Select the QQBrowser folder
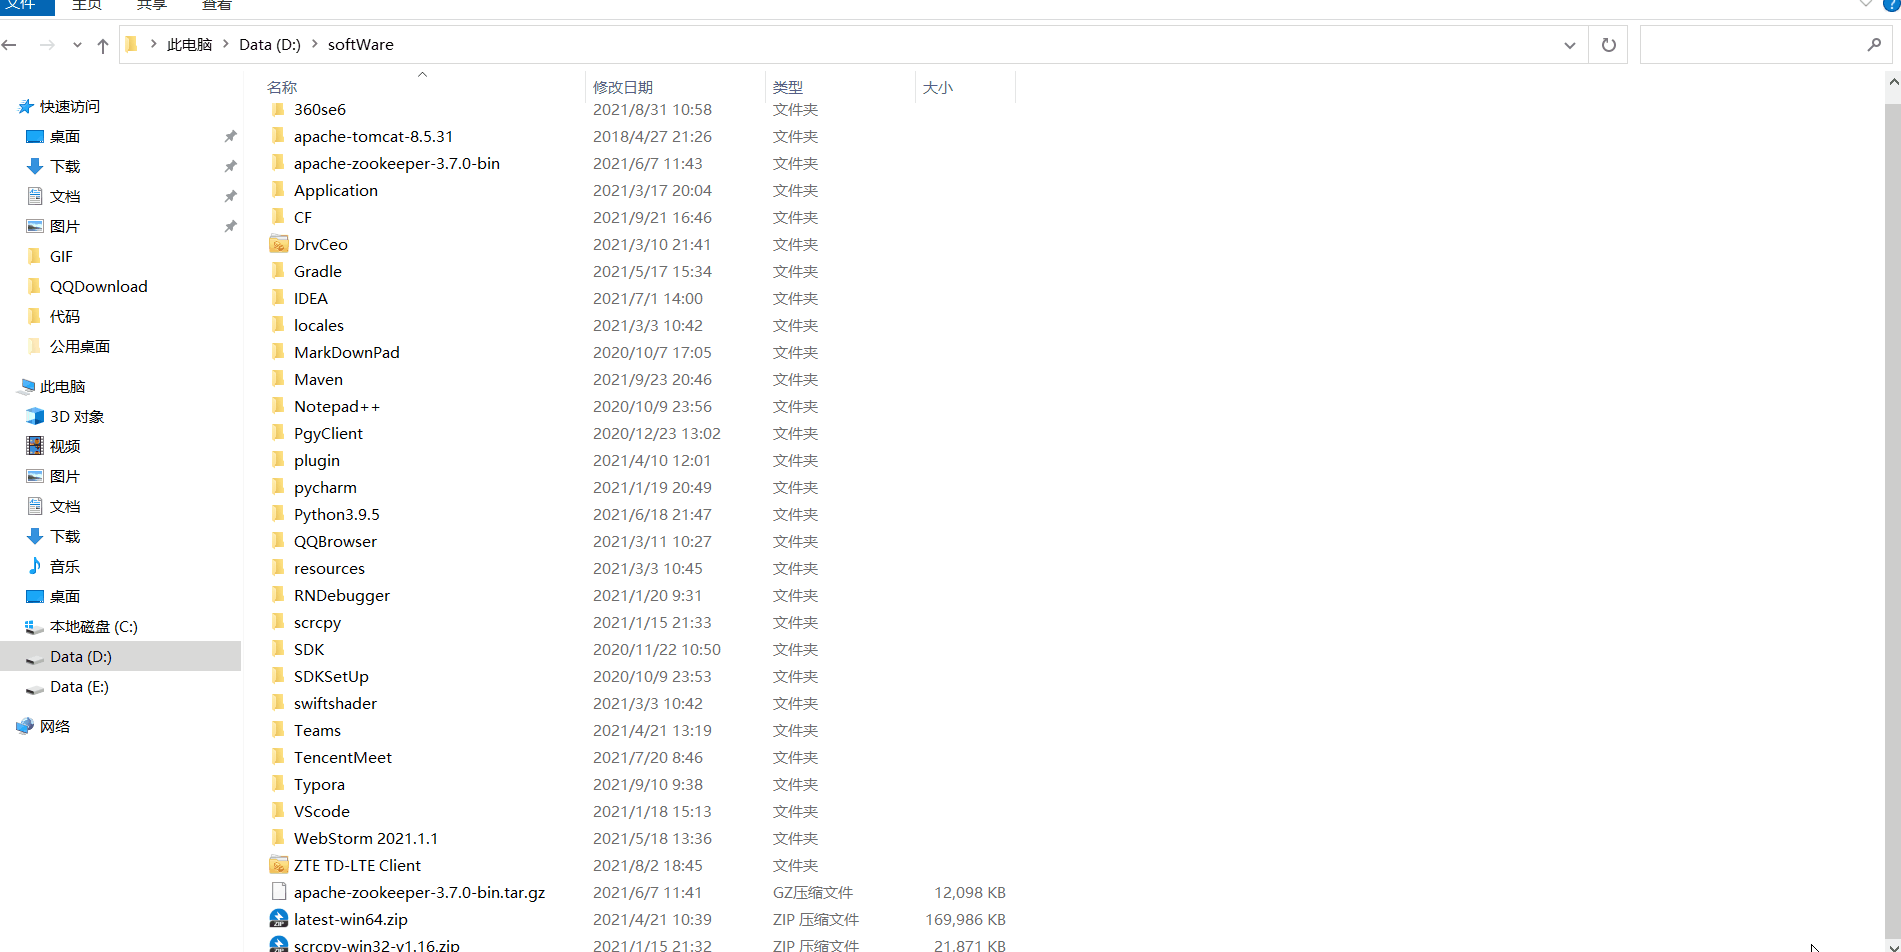 coord(335,542)
